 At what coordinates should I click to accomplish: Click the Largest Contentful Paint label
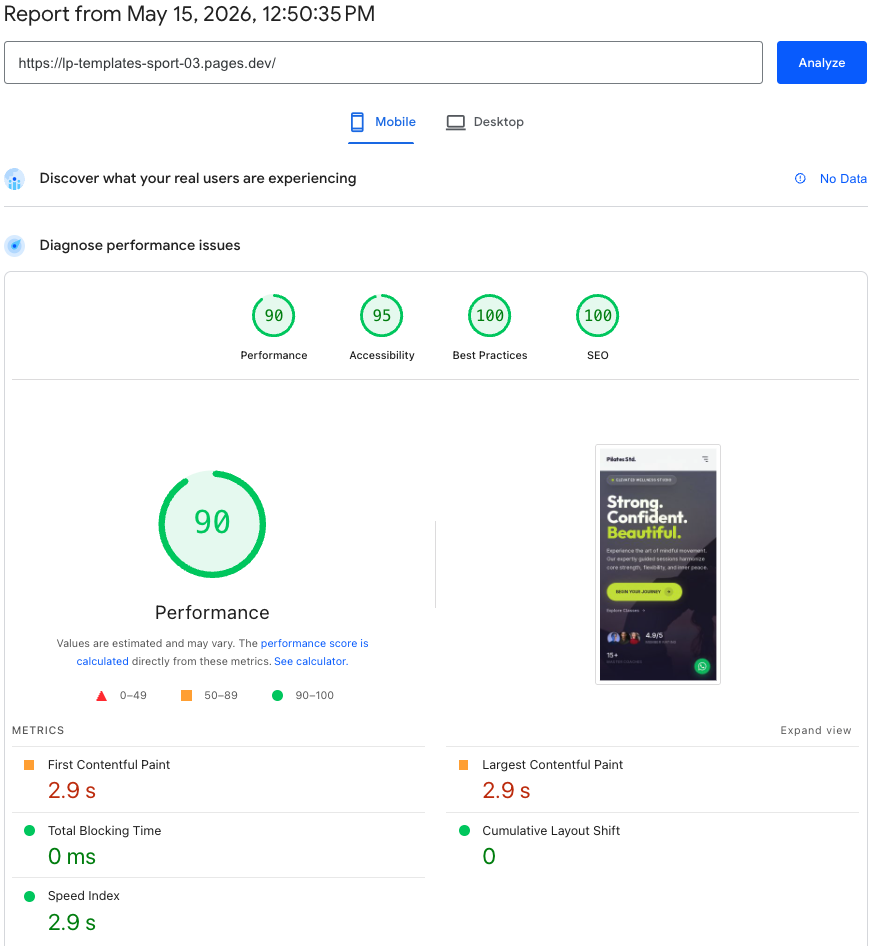pyautogui.click(x=552, y=764)
